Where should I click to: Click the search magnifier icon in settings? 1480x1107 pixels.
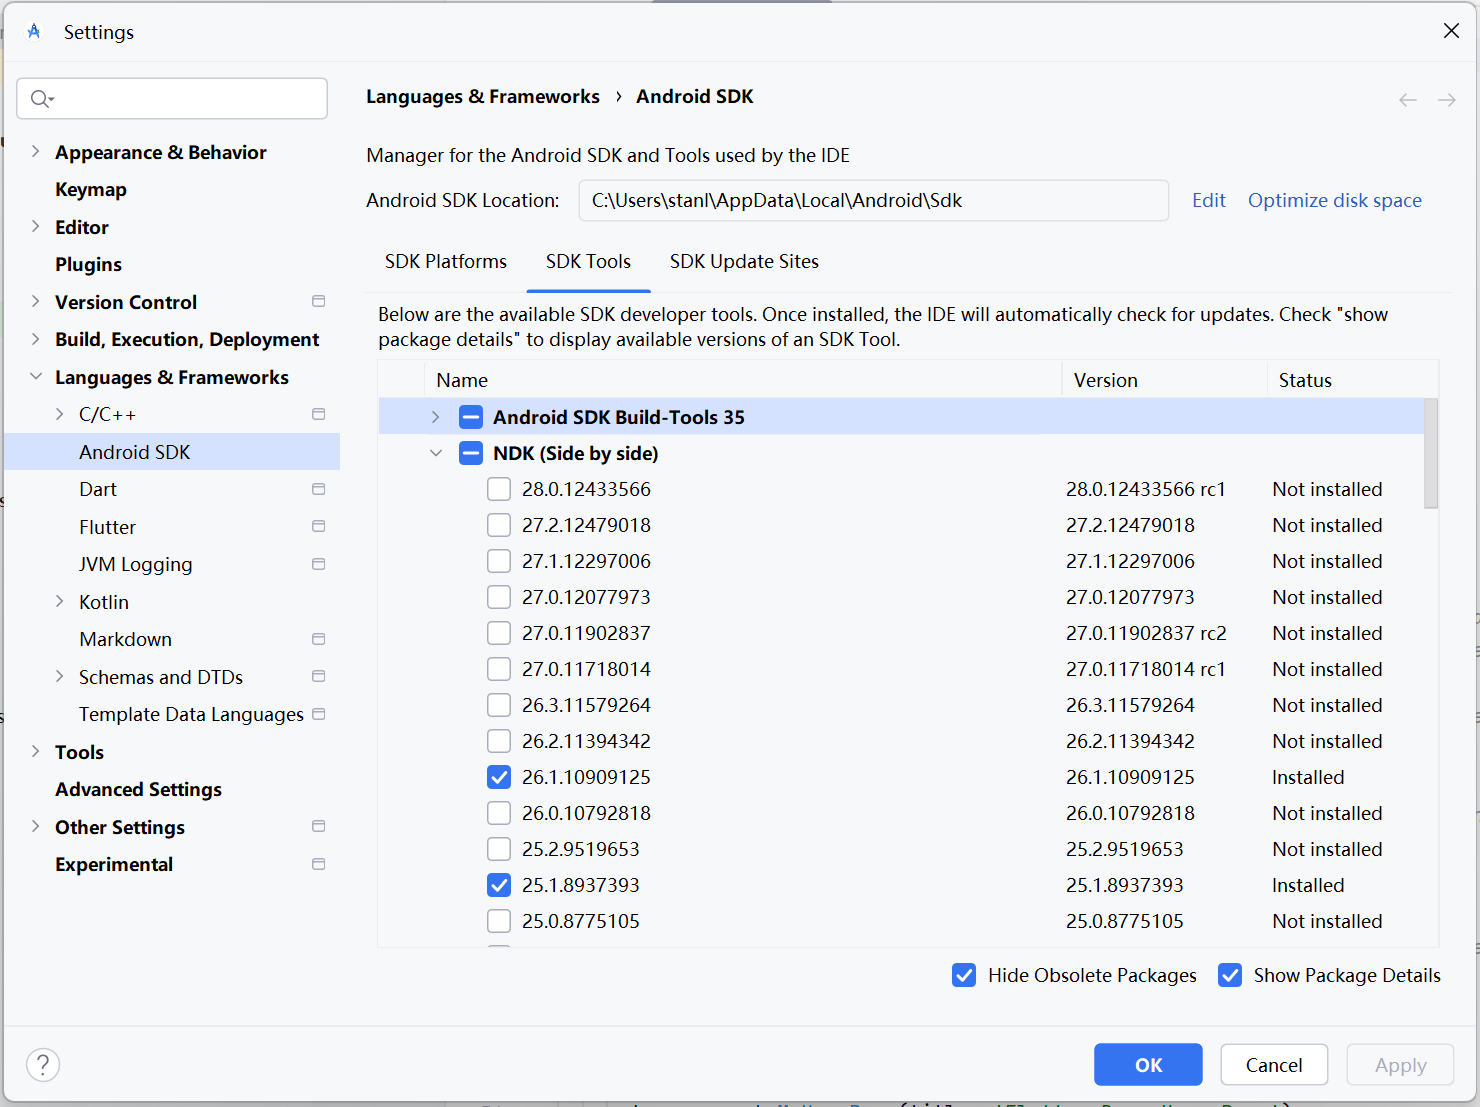(x=41, y=98)
